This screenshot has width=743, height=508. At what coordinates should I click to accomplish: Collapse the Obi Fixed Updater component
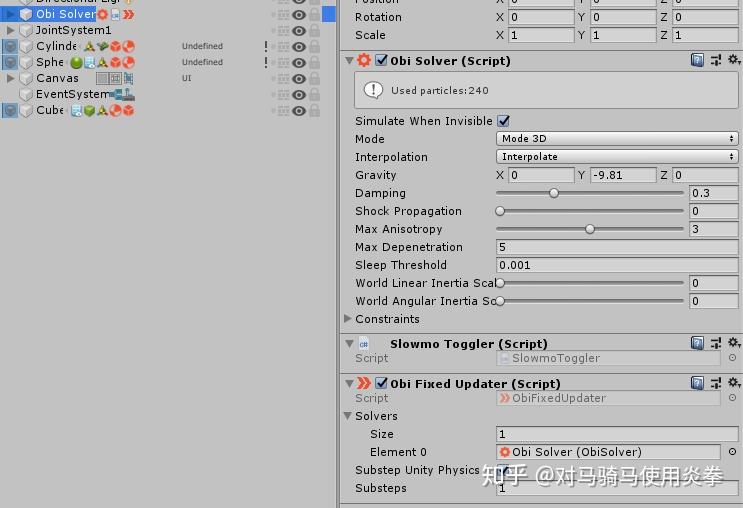350,383
